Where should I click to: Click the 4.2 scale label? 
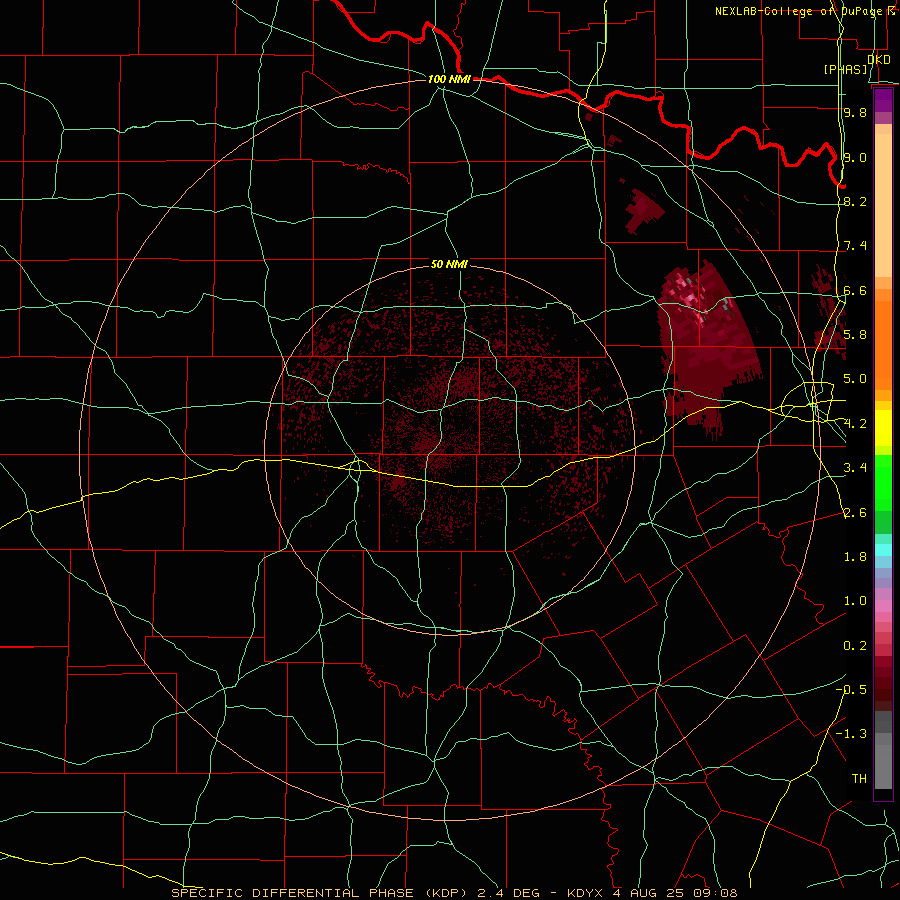(855, 424)
